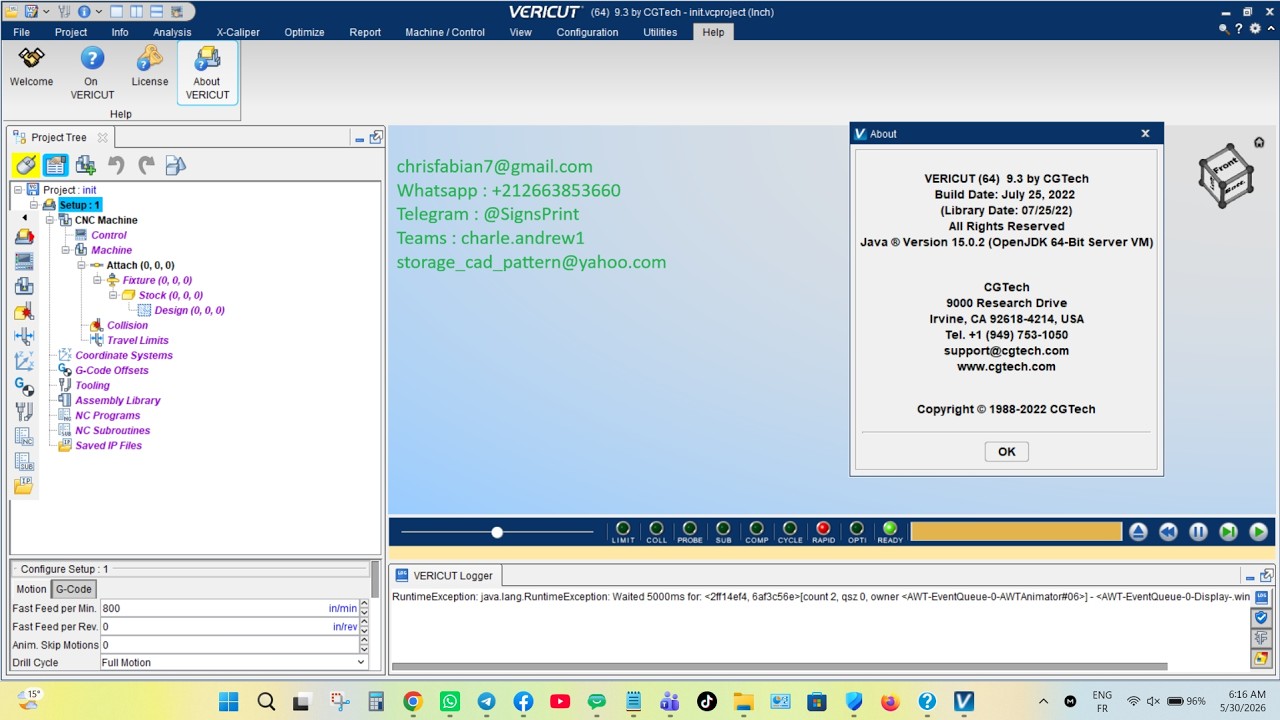Image resolution: width=1280 pixels, height=720 pixels.
Task: Click the Saved IP Files sidebar folder icon
Action: [24, 486]
